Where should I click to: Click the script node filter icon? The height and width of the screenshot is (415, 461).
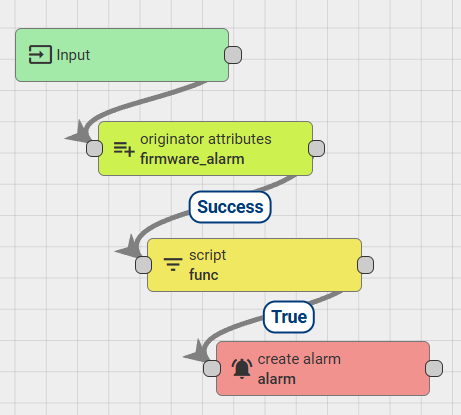click(x=173, y=264)
